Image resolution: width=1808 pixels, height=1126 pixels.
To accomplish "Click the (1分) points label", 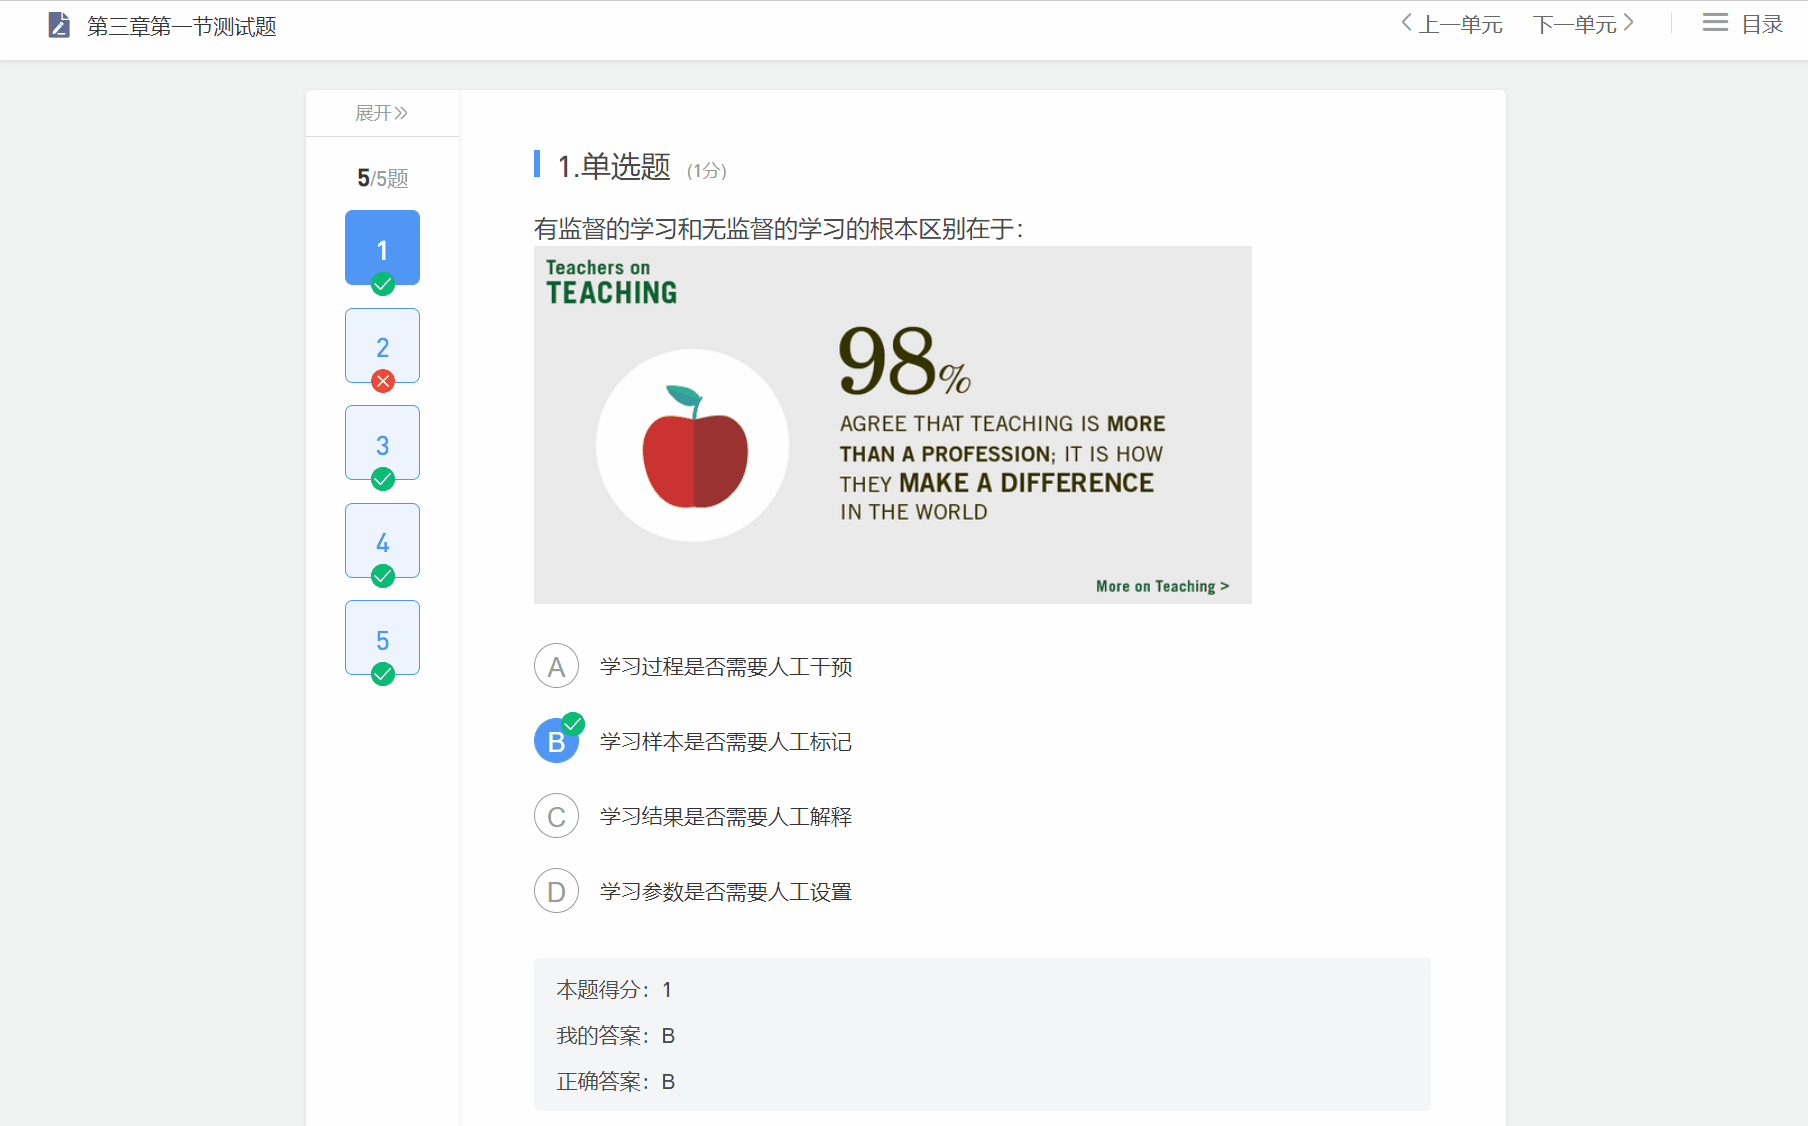I will pyautogui.click(x=707, y=171).
